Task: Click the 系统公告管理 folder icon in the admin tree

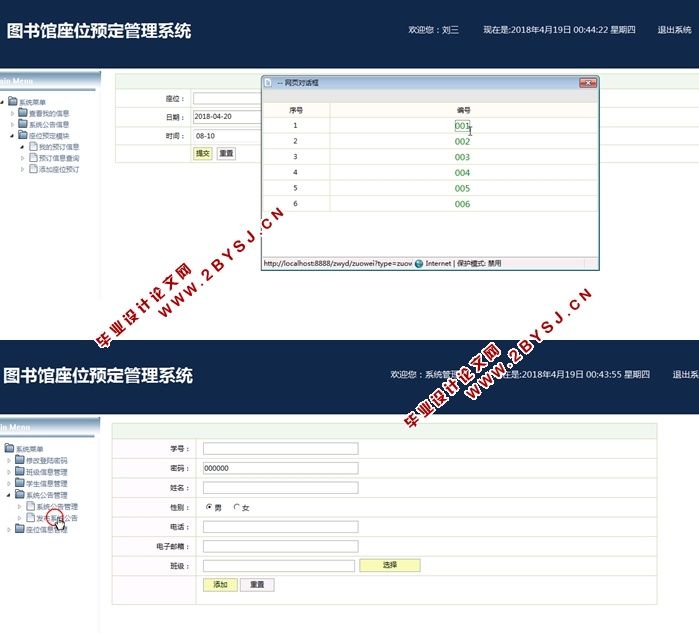Action: [x=20, y=494]
